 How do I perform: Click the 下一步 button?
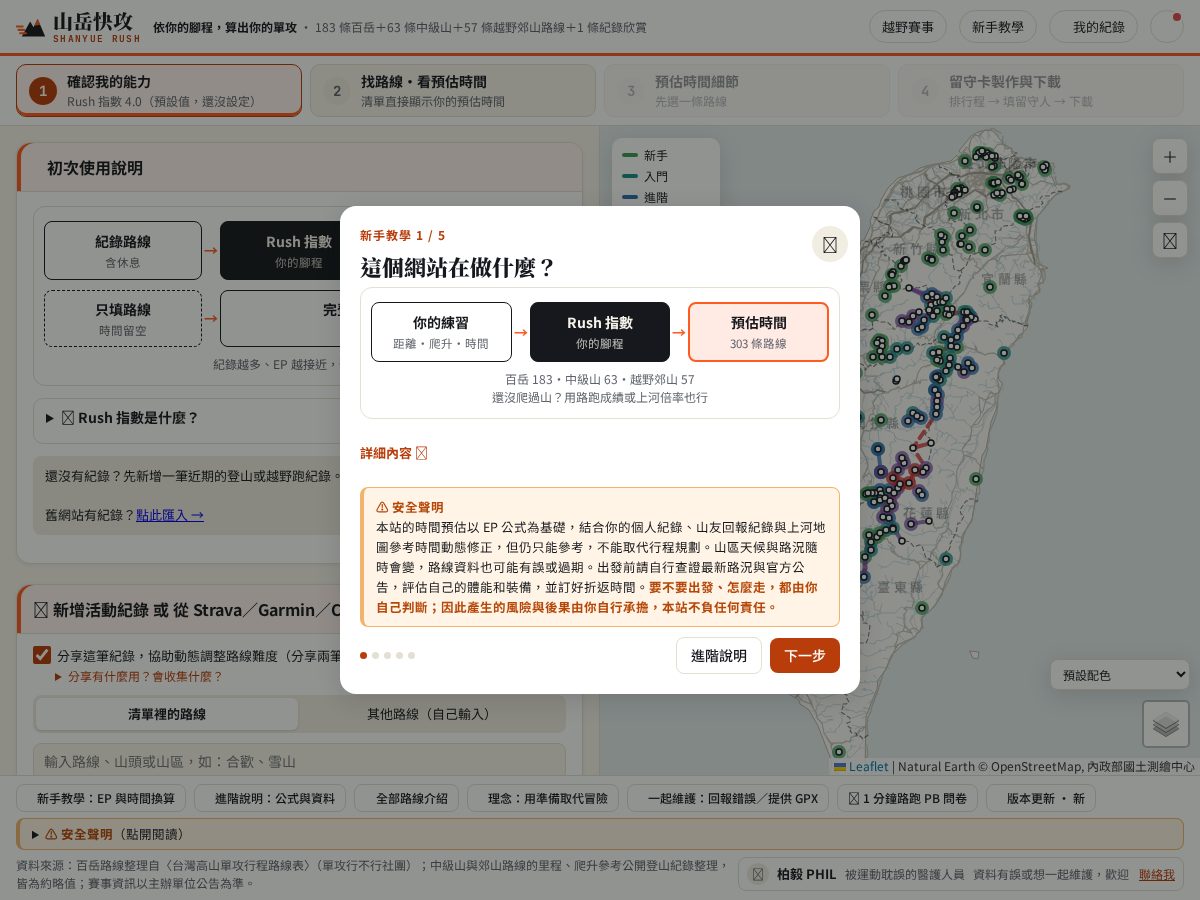805,656
